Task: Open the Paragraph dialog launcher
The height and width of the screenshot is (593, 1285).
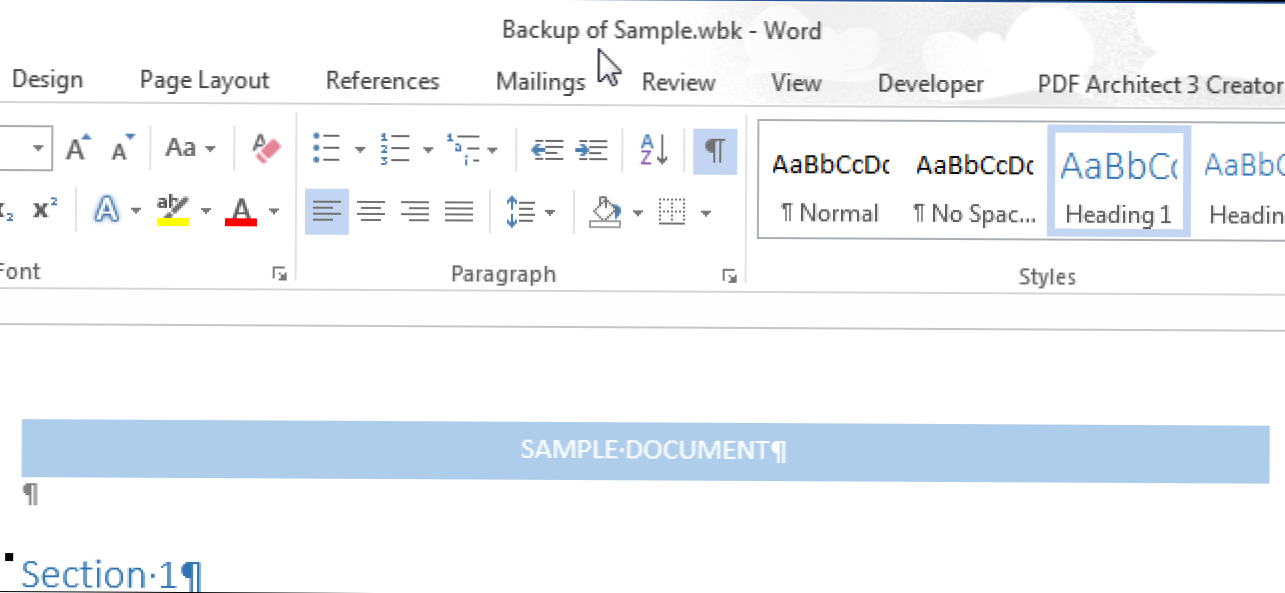Action: [x=730, y=276]
